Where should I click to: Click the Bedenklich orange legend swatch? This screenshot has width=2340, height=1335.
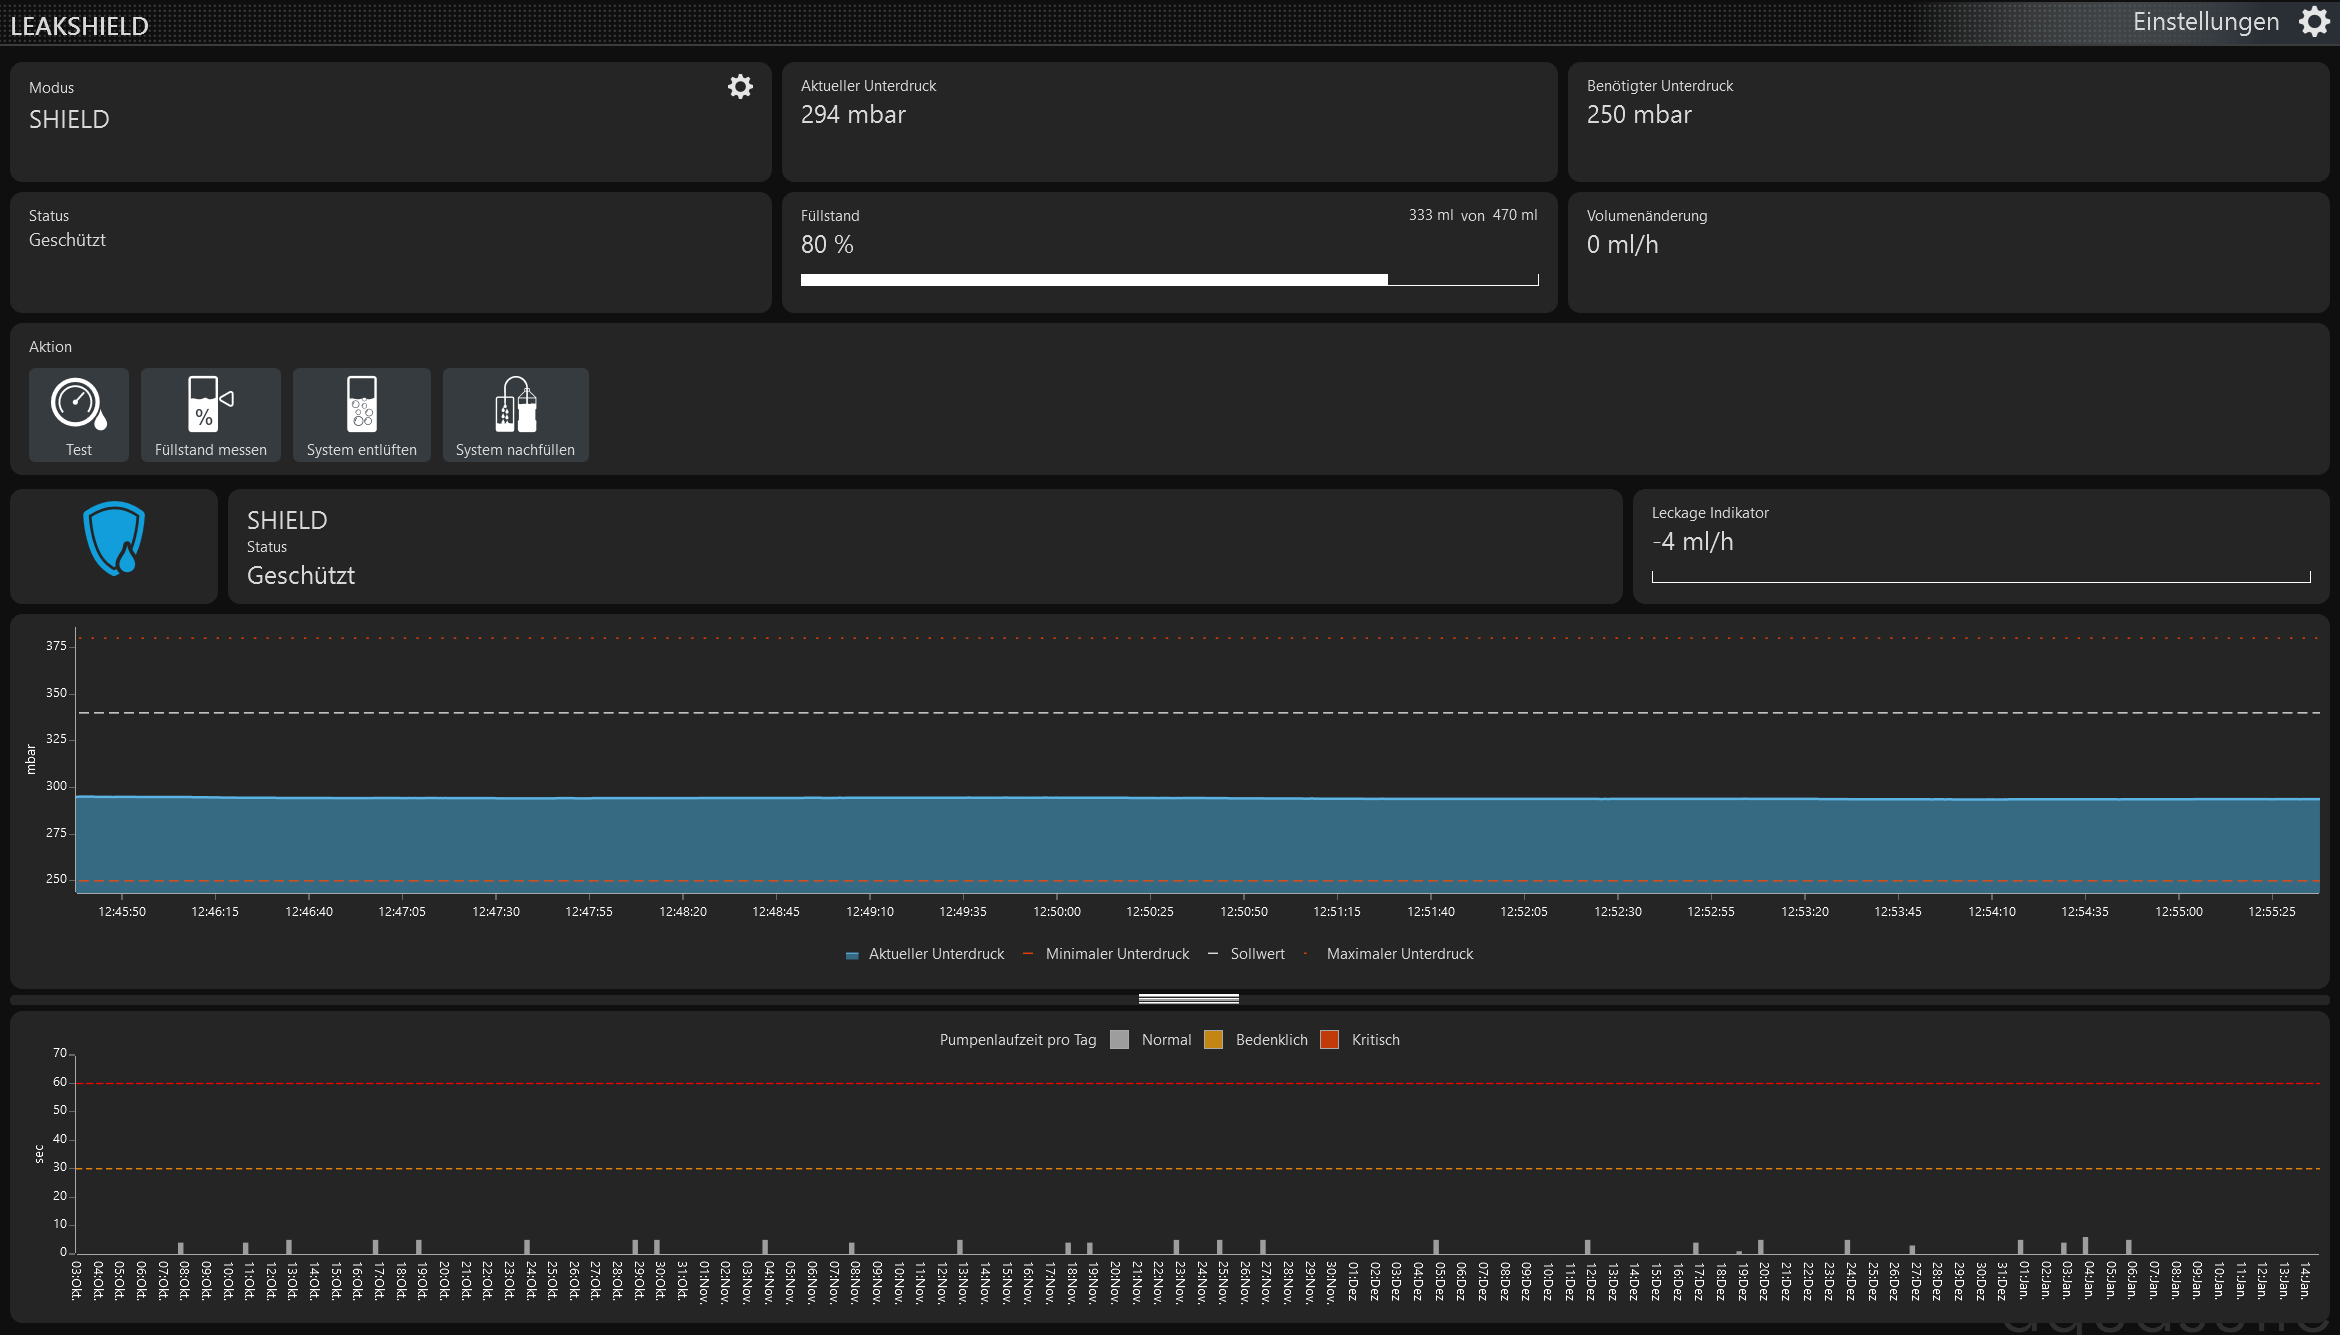pos(1214,1040)
